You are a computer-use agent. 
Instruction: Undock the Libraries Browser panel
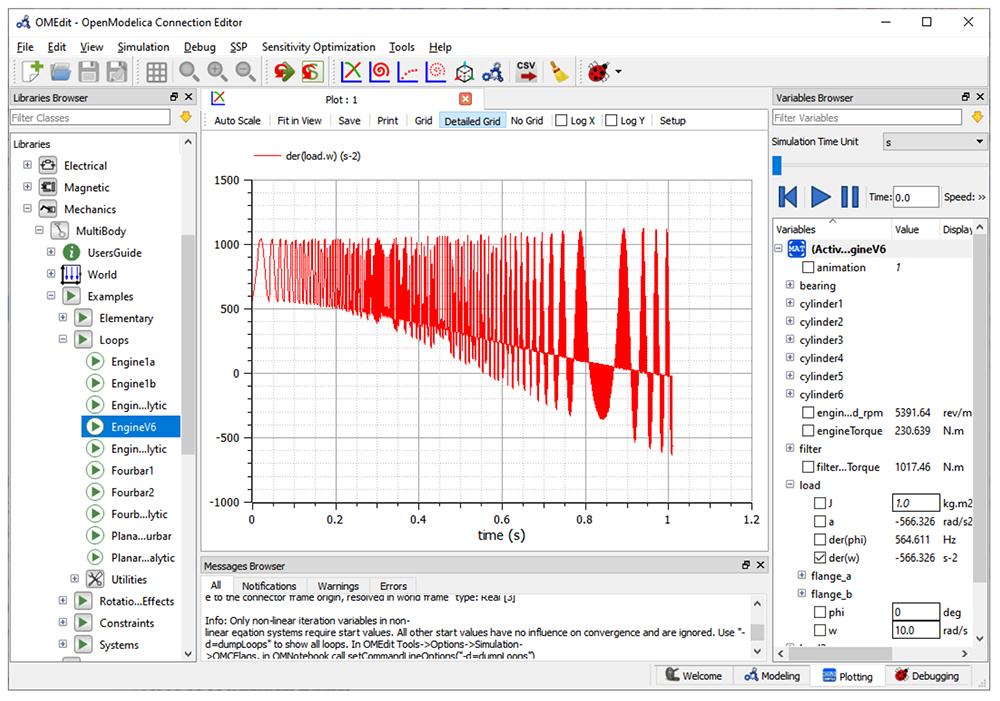(174, 97)
